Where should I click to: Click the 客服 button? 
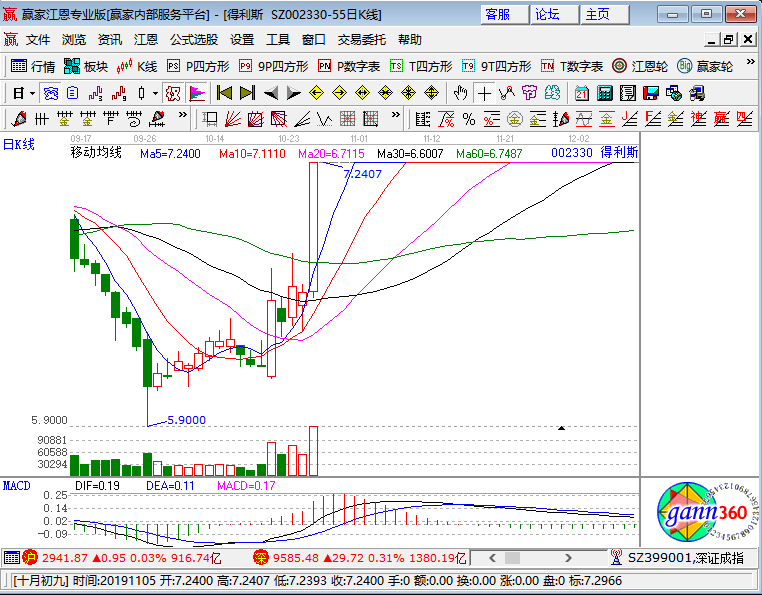pyautogui.click(x=504, y=15)
